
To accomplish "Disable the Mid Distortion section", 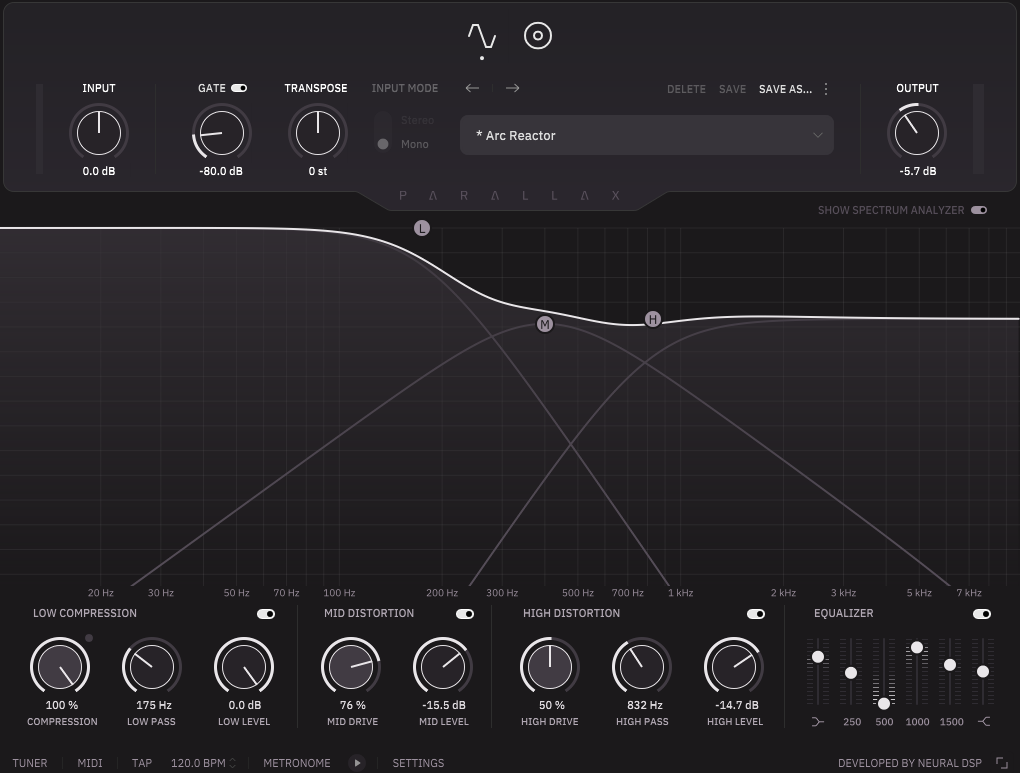I will [464, 614].
